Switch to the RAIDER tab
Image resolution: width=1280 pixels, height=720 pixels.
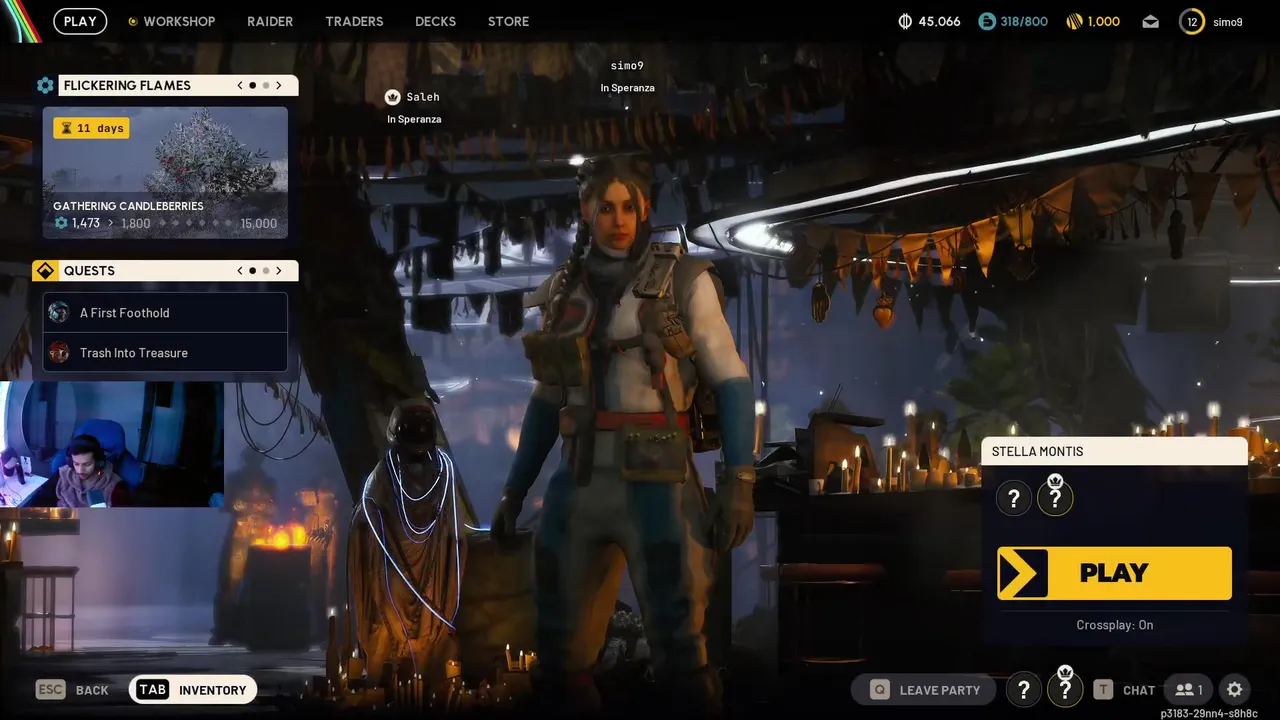pyautogui.click(x=270, y=21)
